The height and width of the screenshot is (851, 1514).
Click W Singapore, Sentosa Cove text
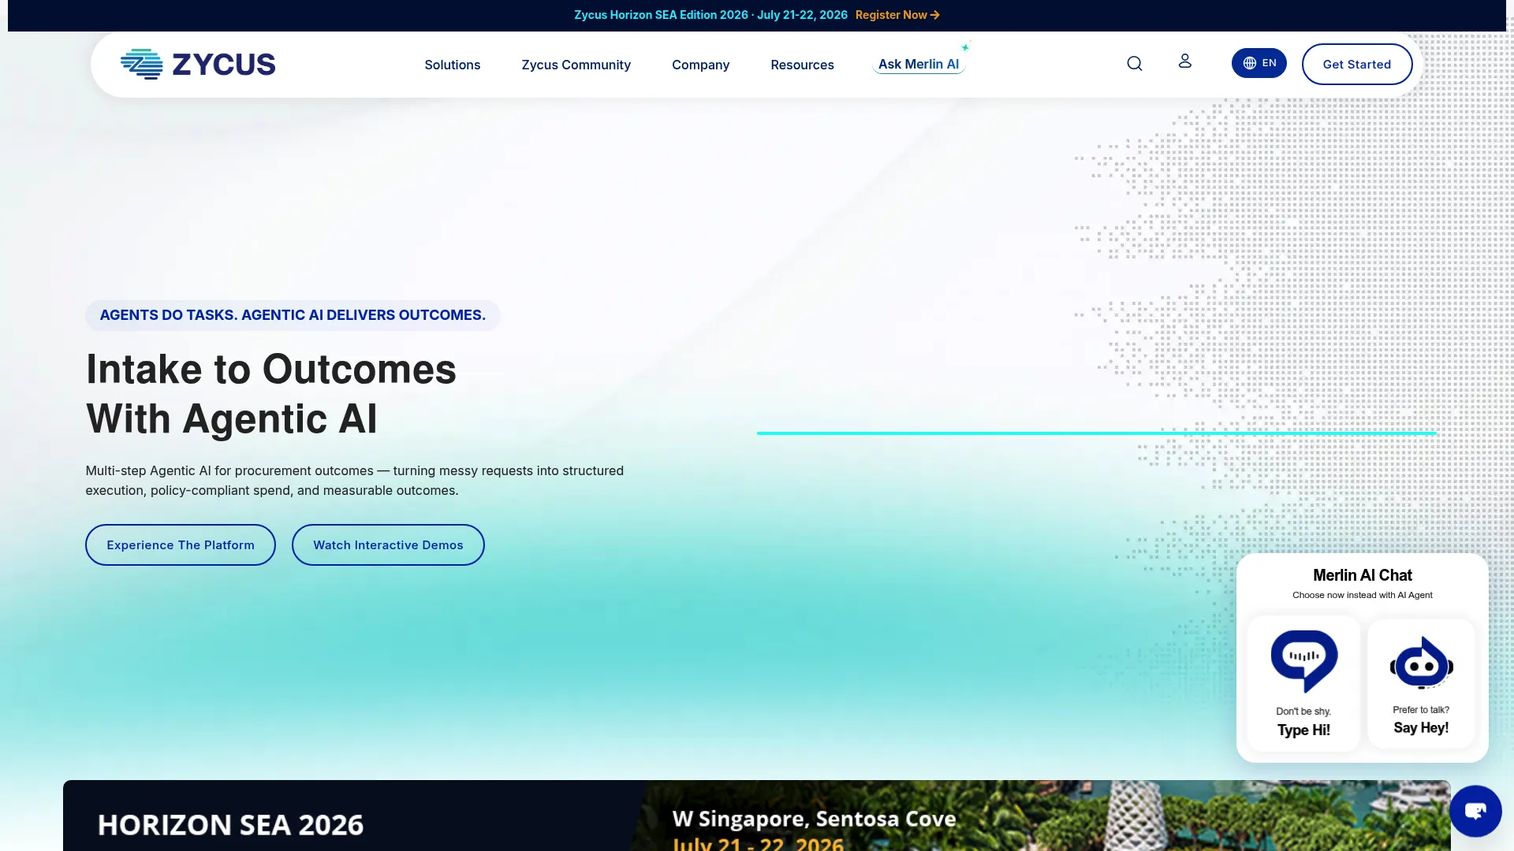click(814, 819)
